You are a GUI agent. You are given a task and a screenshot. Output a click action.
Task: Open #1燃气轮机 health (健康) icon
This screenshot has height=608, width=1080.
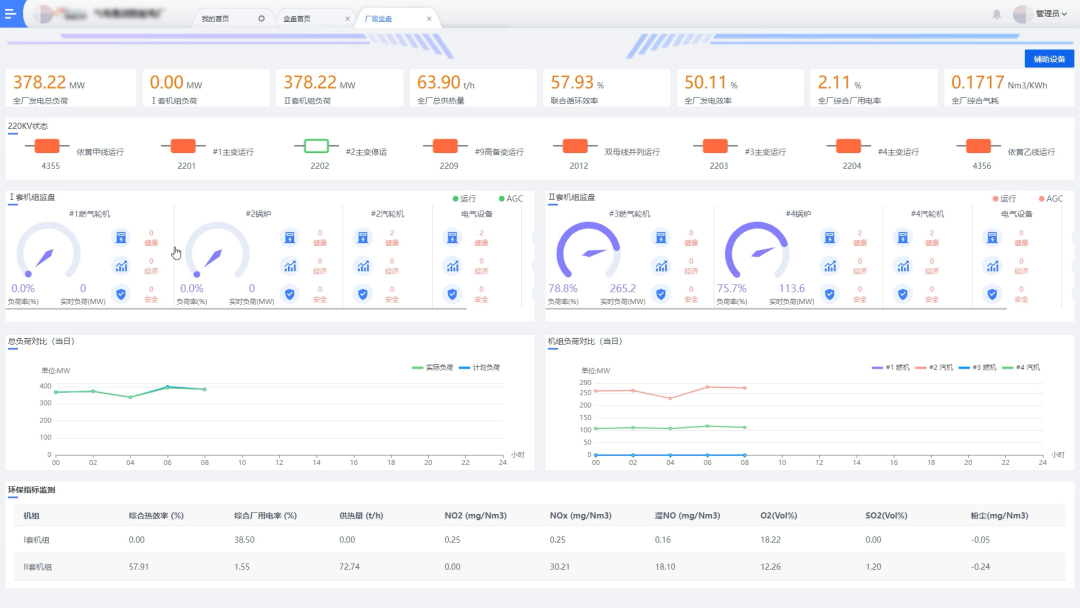121,238
